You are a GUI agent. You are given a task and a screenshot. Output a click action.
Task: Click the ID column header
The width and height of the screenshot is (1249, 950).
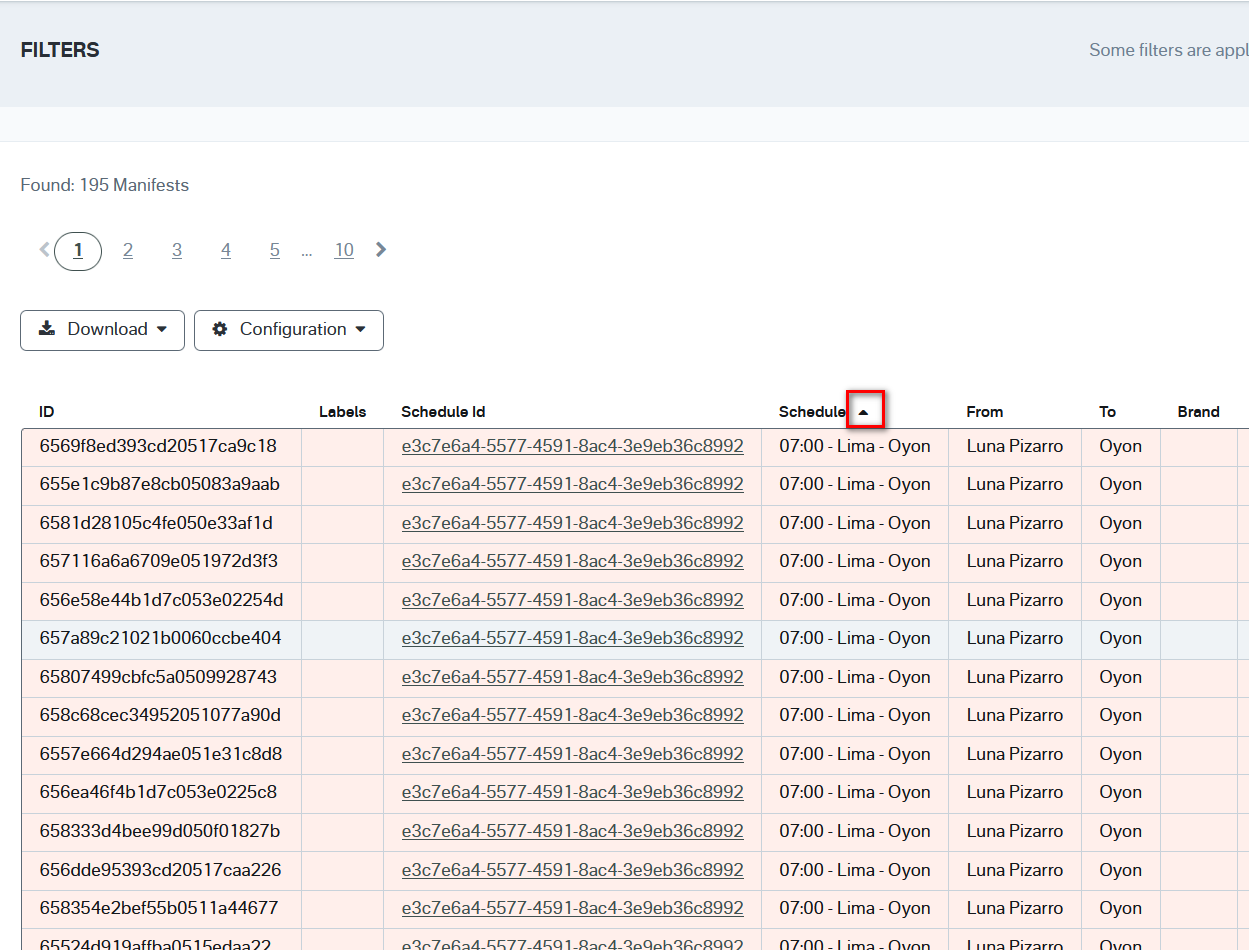point(47,412)
